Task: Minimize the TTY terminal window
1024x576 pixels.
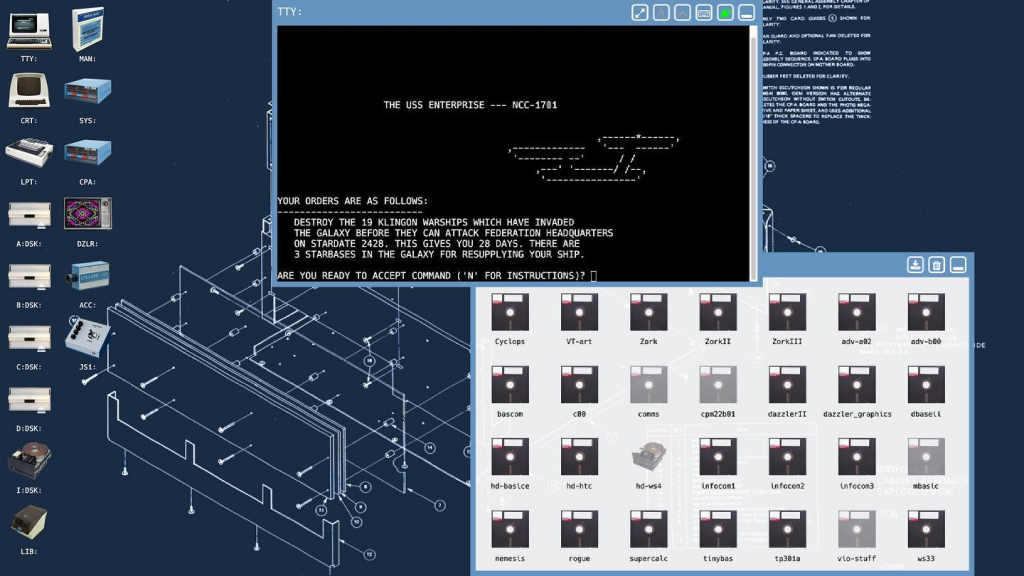Action: [746, 12]
